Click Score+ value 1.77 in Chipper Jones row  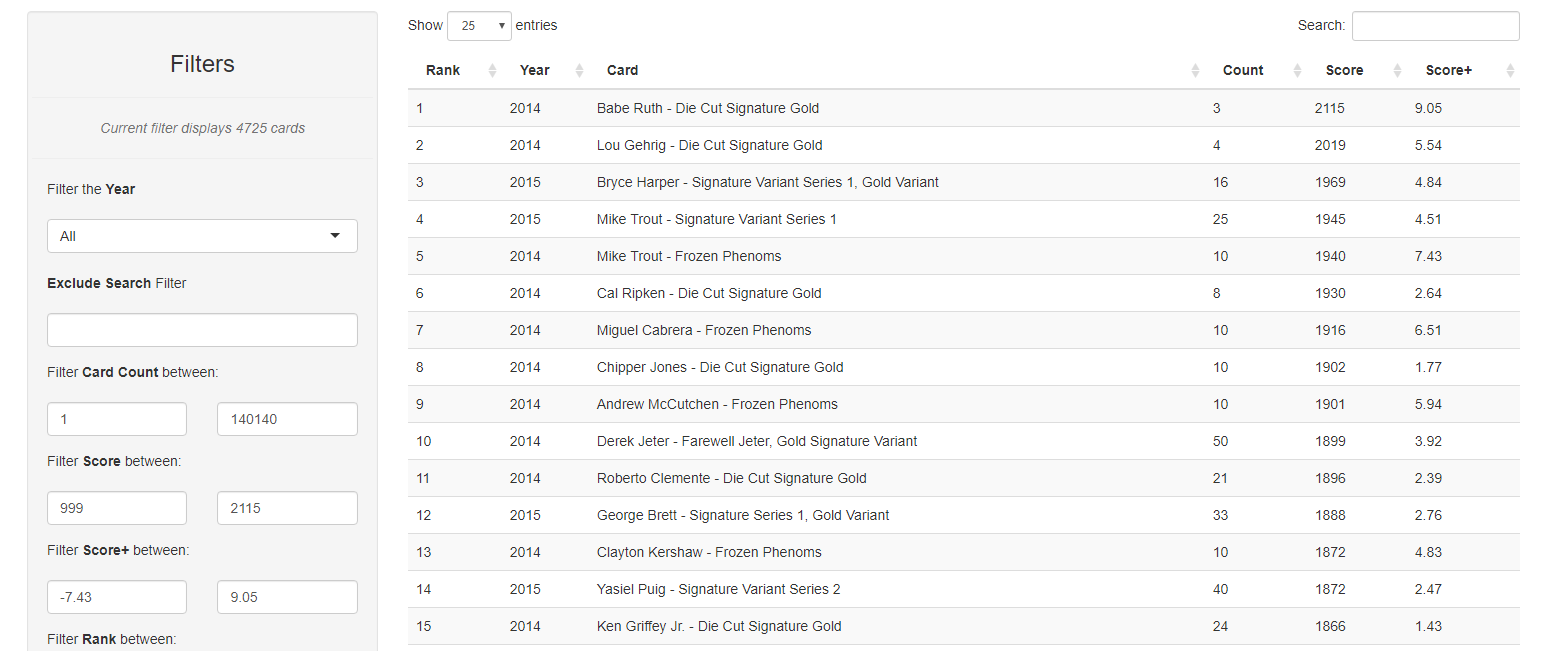pos(1428,367)
